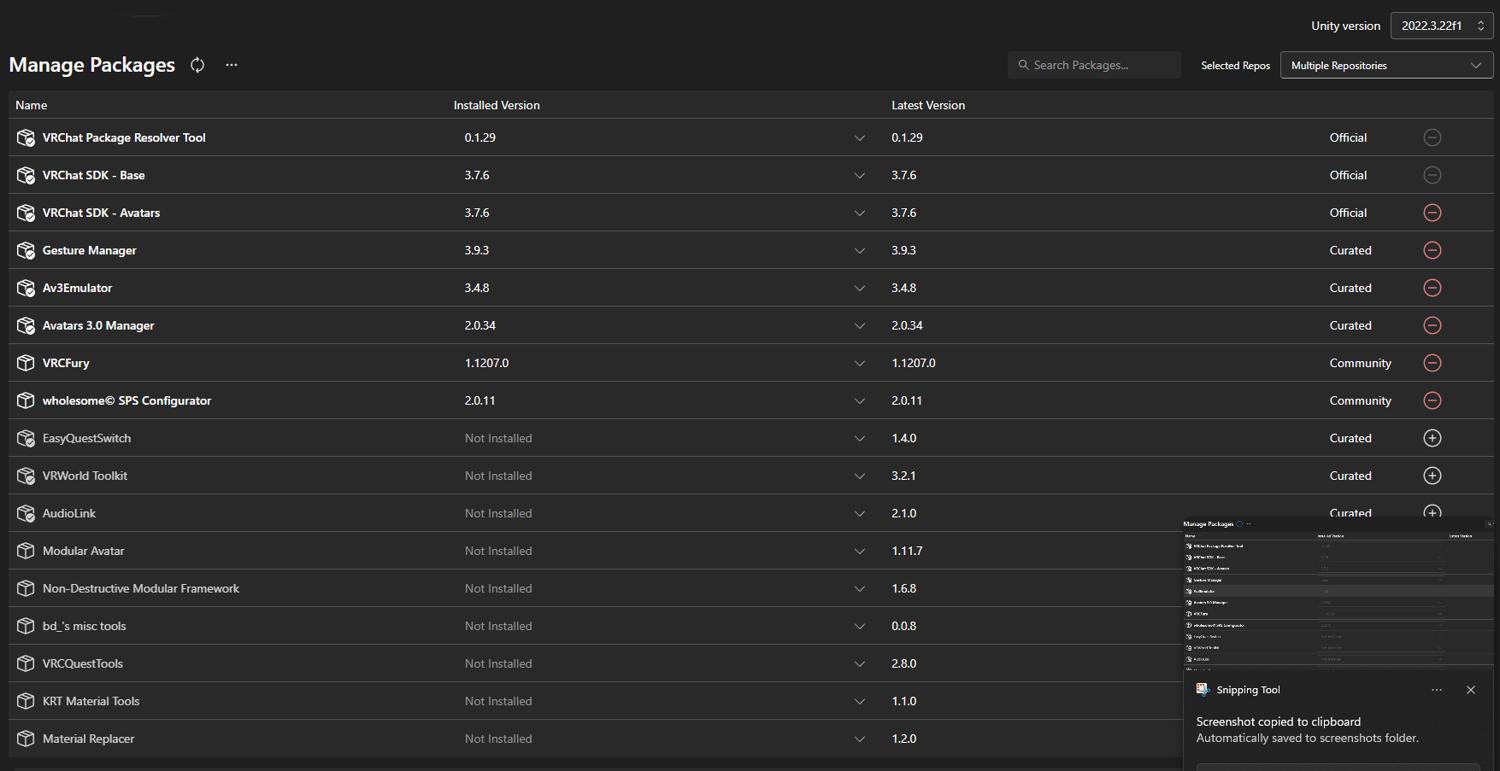Click the Manage Packages heading
Image resolution: width=1500 pixels, height=771 pixels.
click(92, 65)
